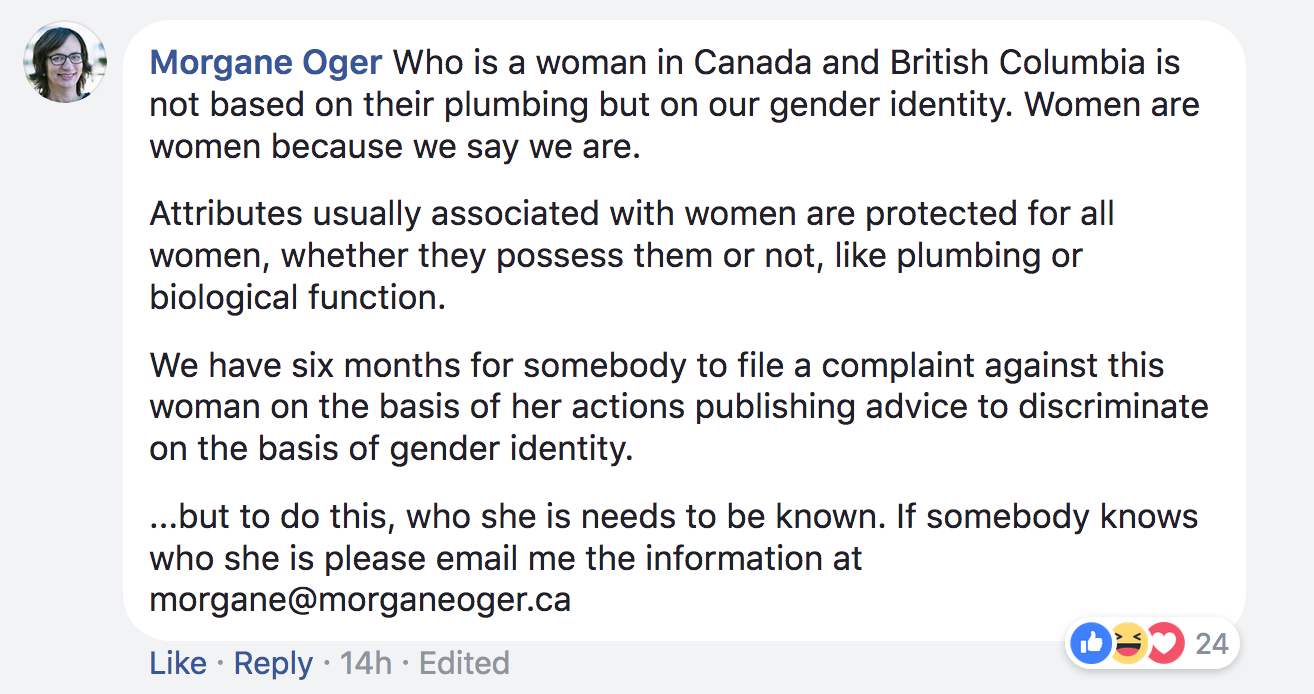
Task: Click the phrase "biological function."
Action: [297, 298]
